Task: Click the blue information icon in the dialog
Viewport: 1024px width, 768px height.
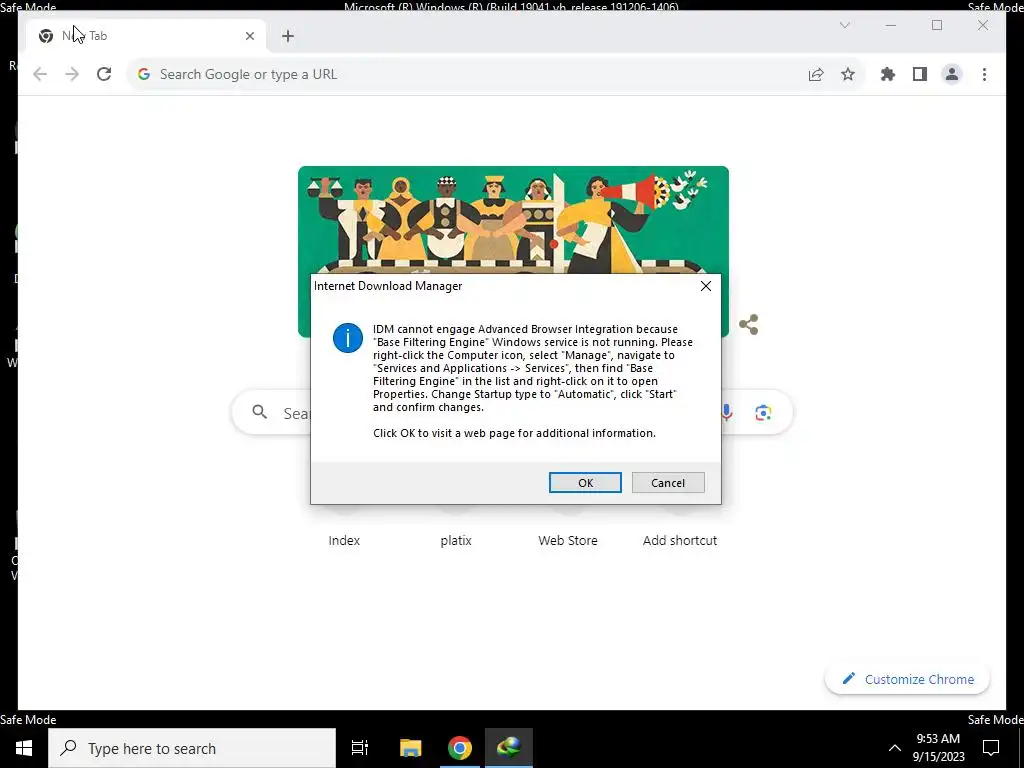Action: tap(347, 338)
